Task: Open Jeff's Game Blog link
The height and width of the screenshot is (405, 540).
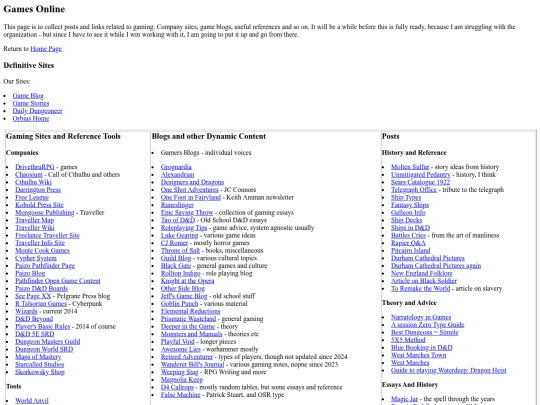Action: point(184,296)
